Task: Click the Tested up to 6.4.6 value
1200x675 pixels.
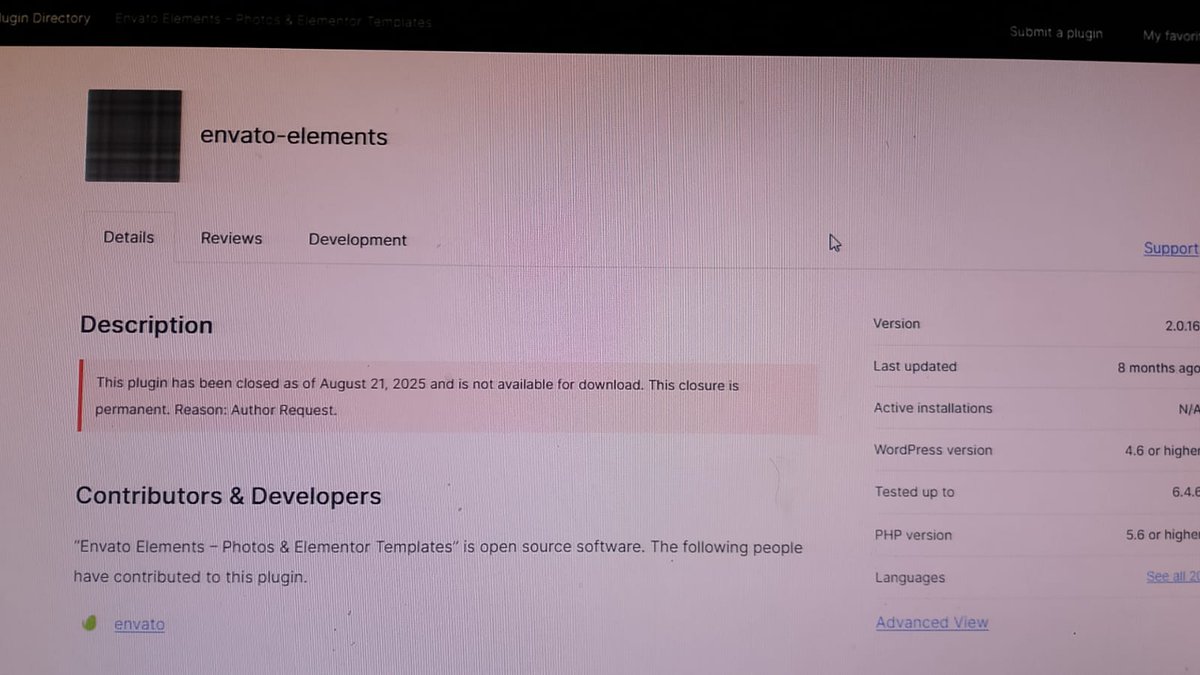Action: 1188,492
